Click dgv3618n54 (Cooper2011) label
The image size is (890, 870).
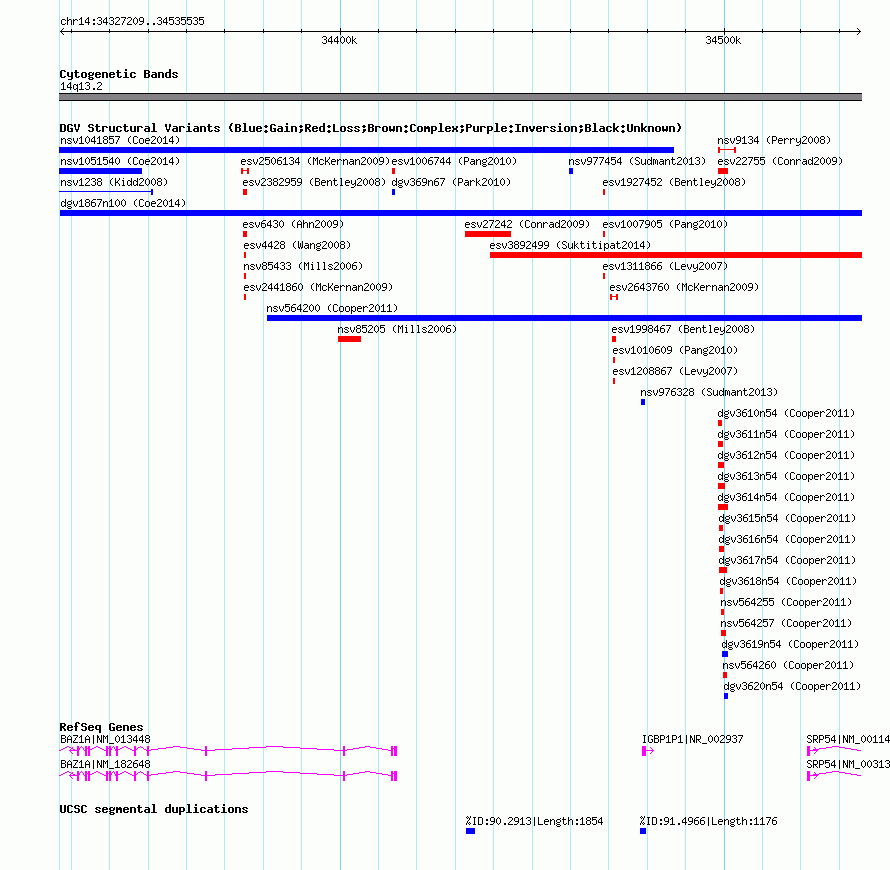[788, 581]
